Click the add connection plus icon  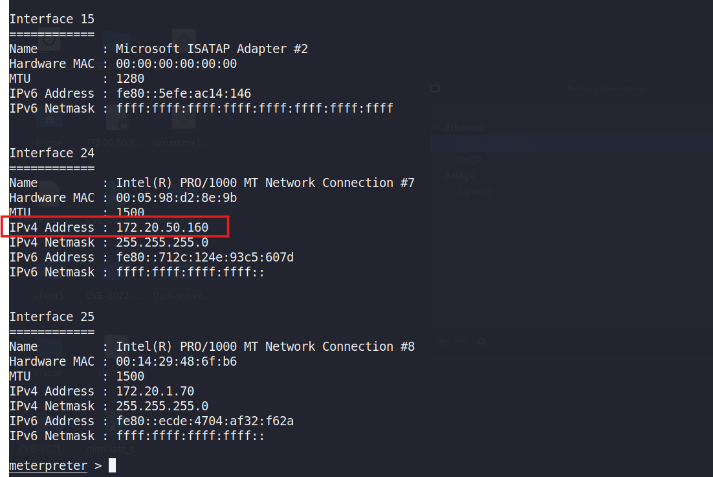pos(442,341)
